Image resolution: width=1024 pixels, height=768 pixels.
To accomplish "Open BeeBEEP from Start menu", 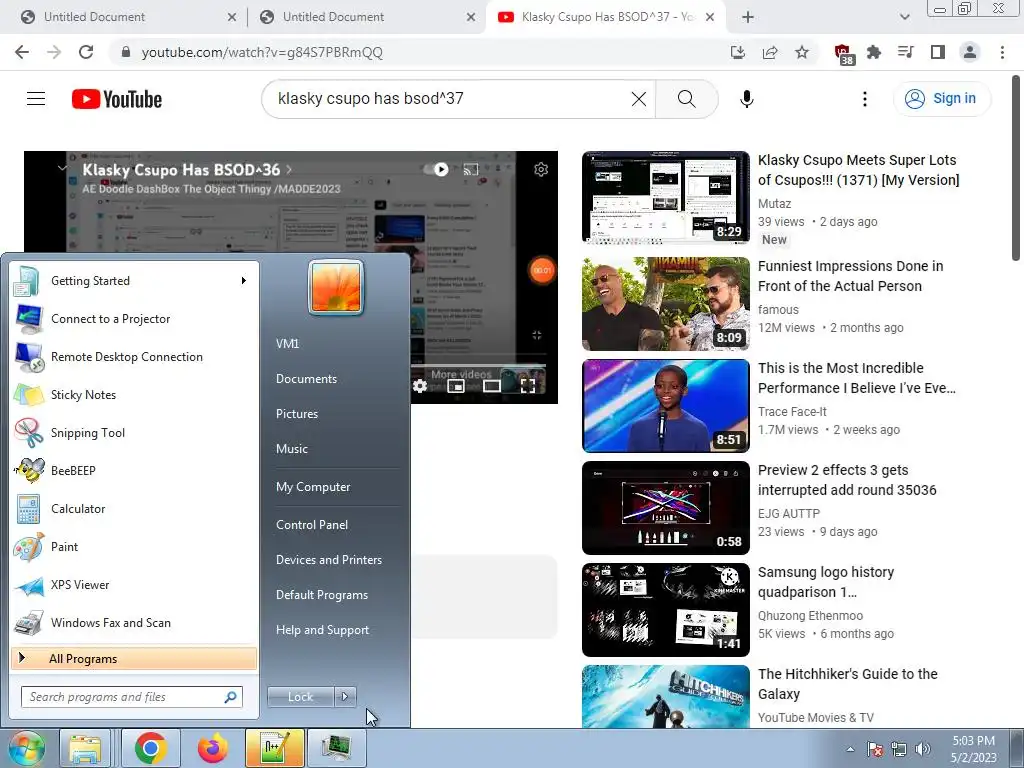I will [x=134, y=470].
